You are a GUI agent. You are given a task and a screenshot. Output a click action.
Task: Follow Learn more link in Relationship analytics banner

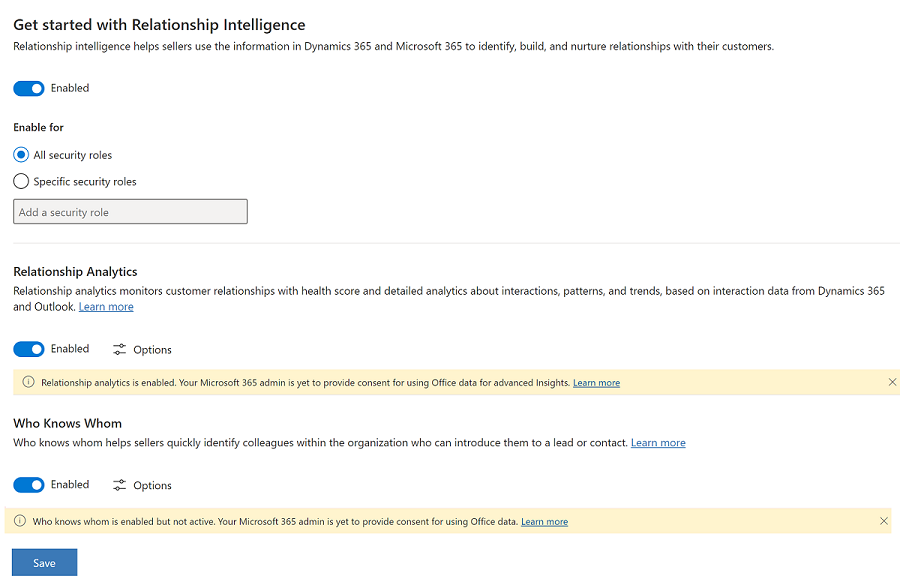click(596, 383)
